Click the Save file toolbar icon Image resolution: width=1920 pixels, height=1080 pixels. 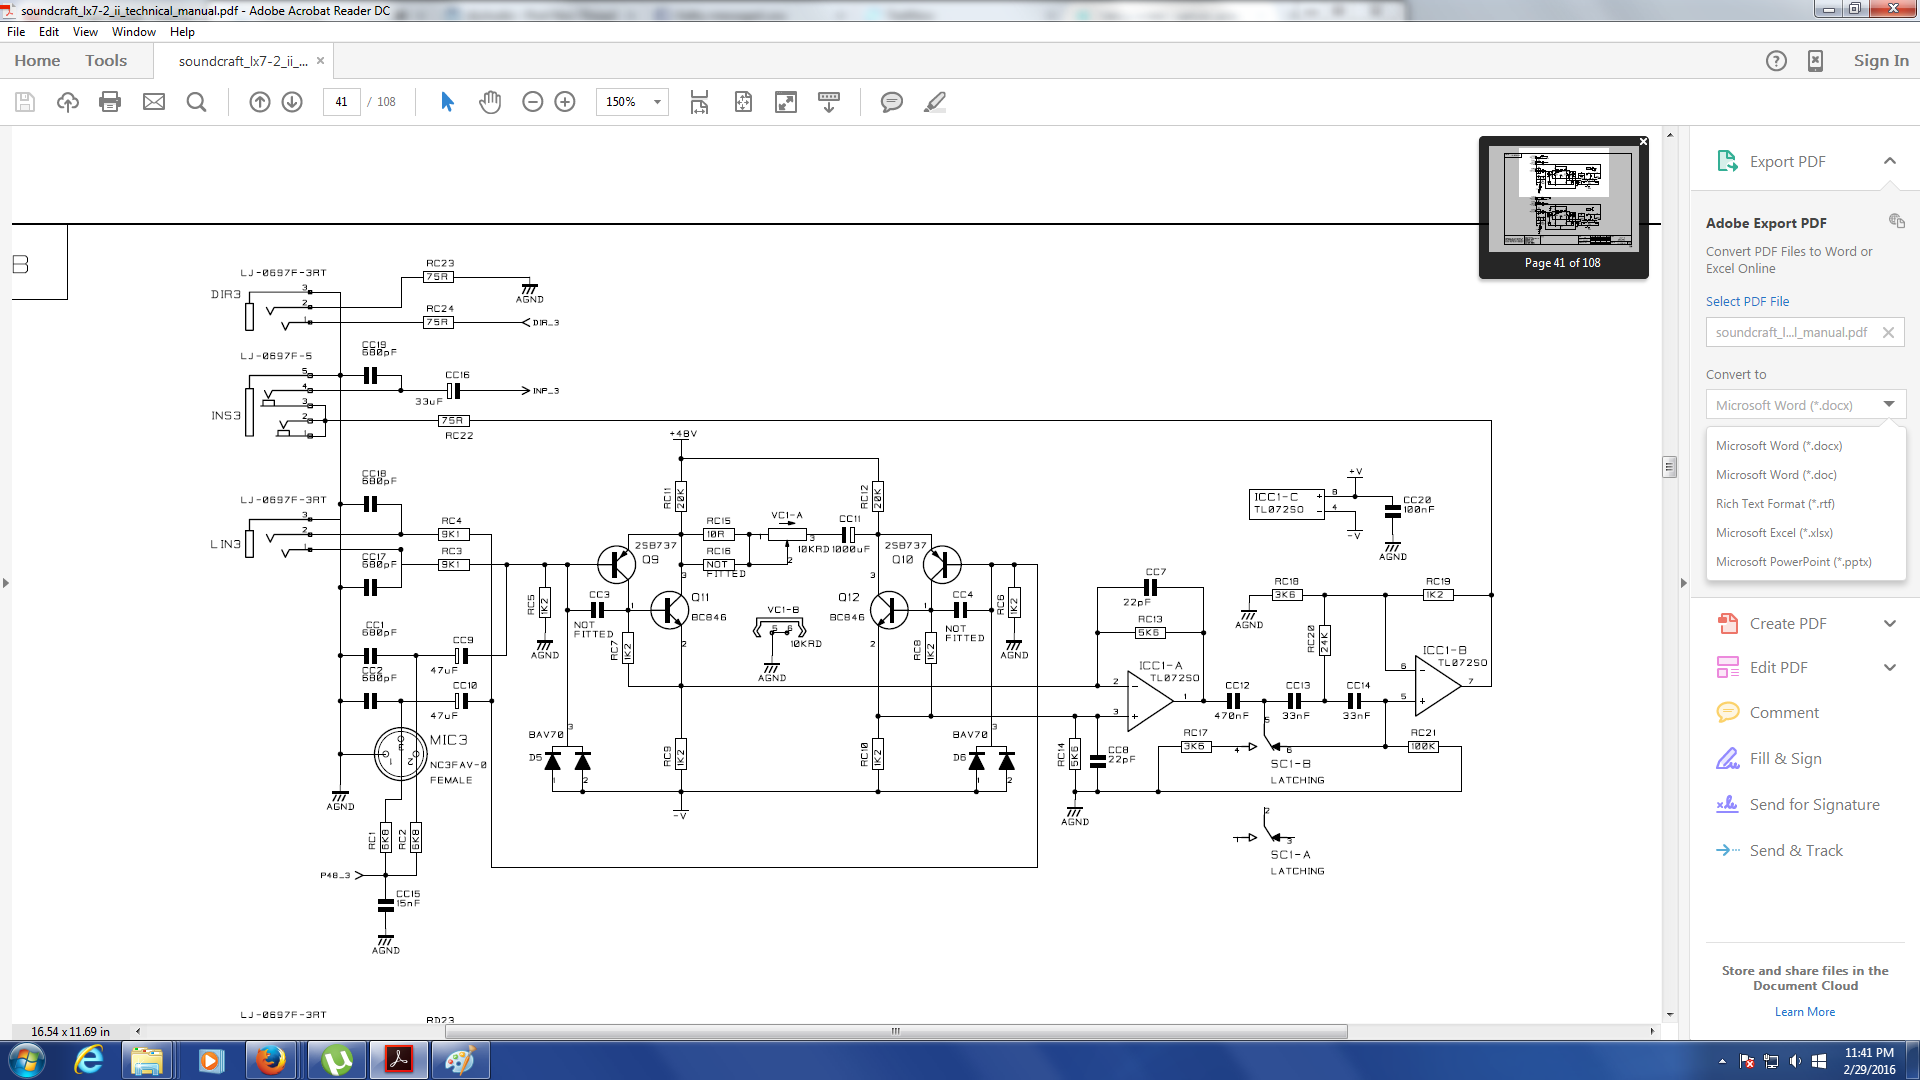click(x=25, y=102)
